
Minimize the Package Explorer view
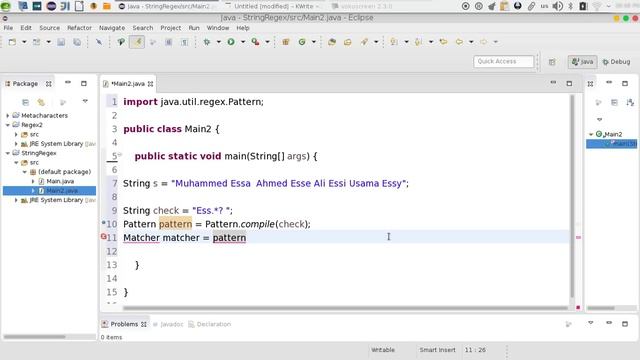(68, 83)
